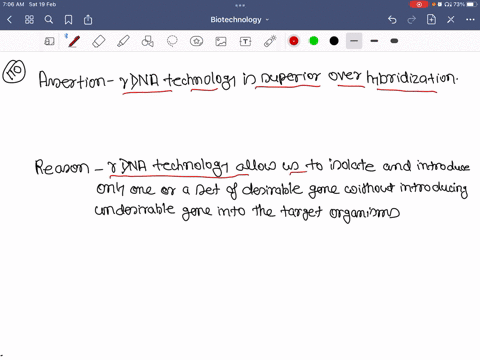Screen dimensions: 480x360
Task: Undo the last stroke
Action: pos(392,20)
